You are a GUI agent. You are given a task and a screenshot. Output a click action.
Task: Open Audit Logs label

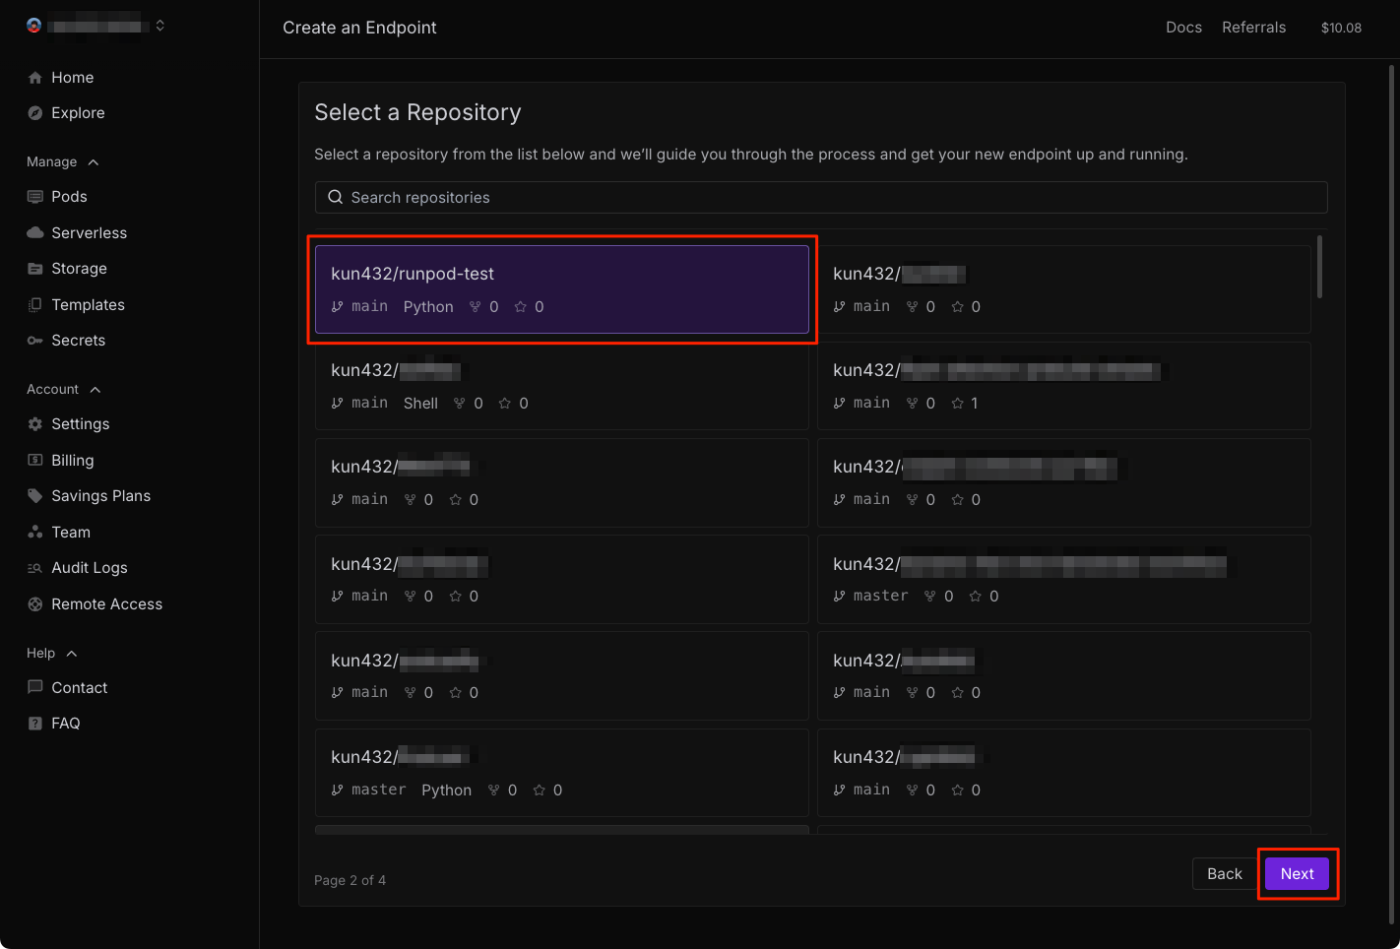(x=89, y=568)
